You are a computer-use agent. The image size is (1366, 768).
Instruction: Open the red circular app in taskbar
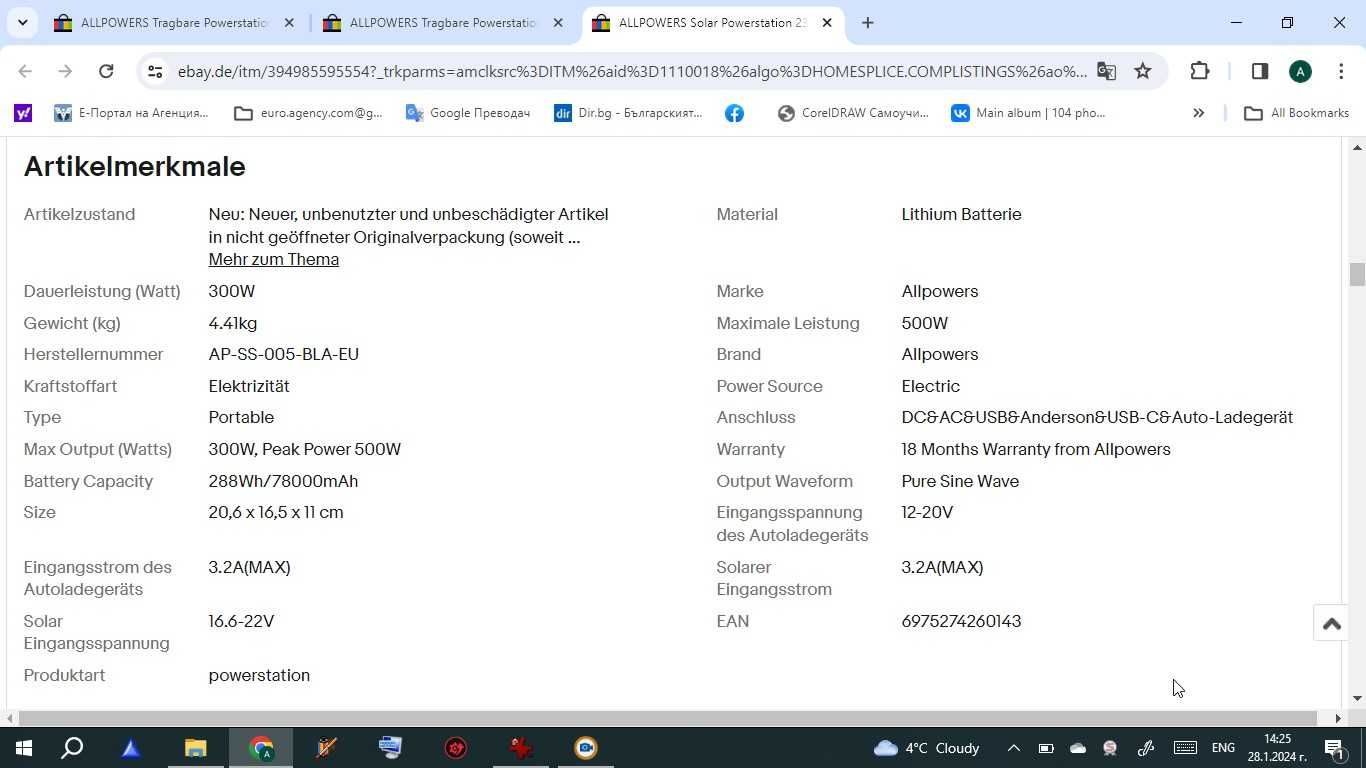pos(456,748)
